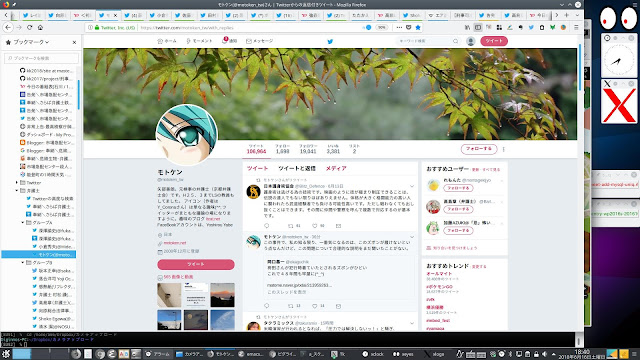This screenshot has width=640, height=360.
Task: Close the bookmarks sidebar with X
Action: (74, 42)
